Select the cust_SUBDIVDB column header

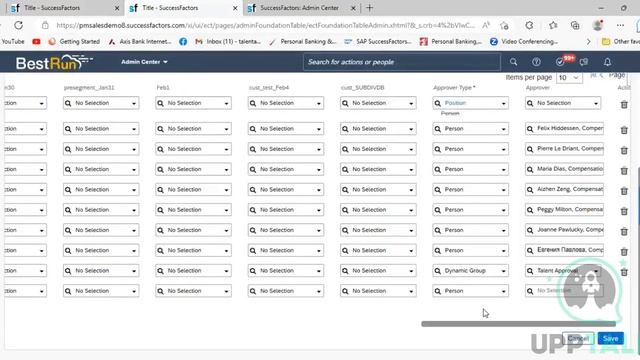362,87
